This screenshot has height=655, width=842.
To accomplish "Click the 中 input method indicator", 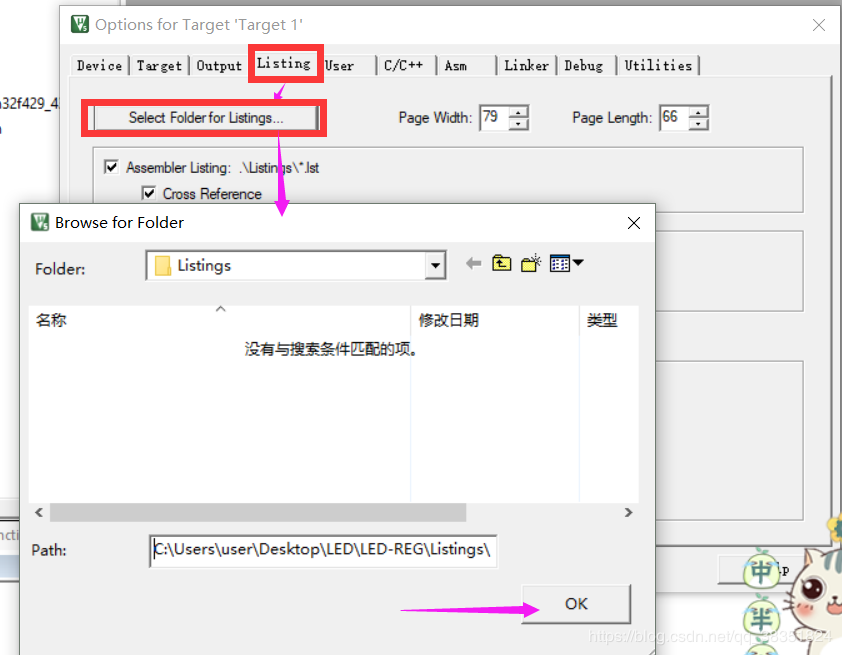I will [x=761, y=571].
